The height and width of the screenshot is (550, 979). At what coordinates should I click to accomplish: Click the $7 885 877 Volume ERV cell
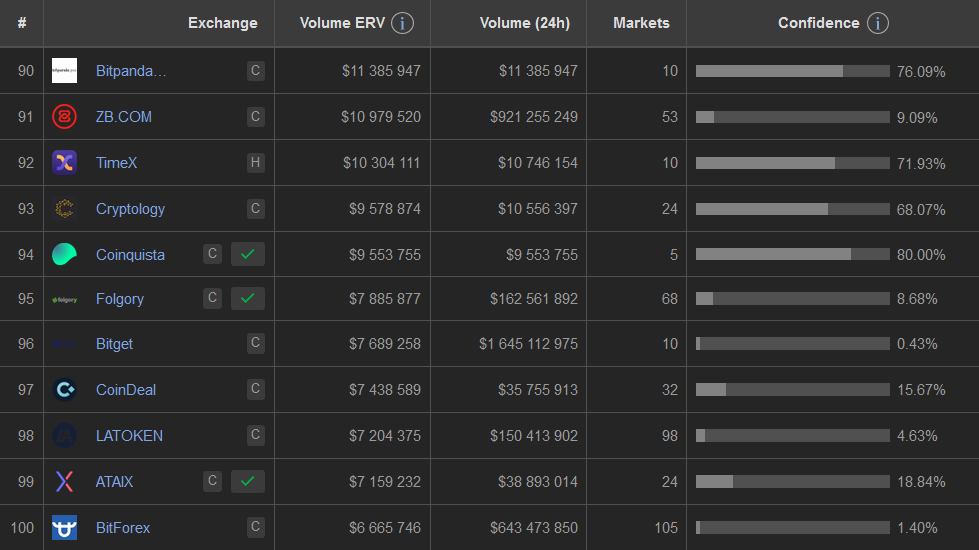tap(385, 299)
